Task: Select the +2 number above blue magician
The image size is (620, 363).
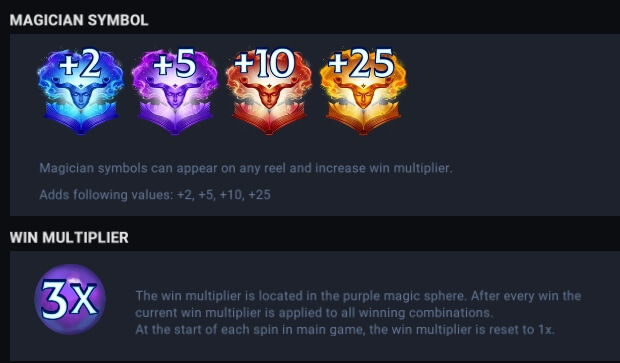Action: pos(79,63)
